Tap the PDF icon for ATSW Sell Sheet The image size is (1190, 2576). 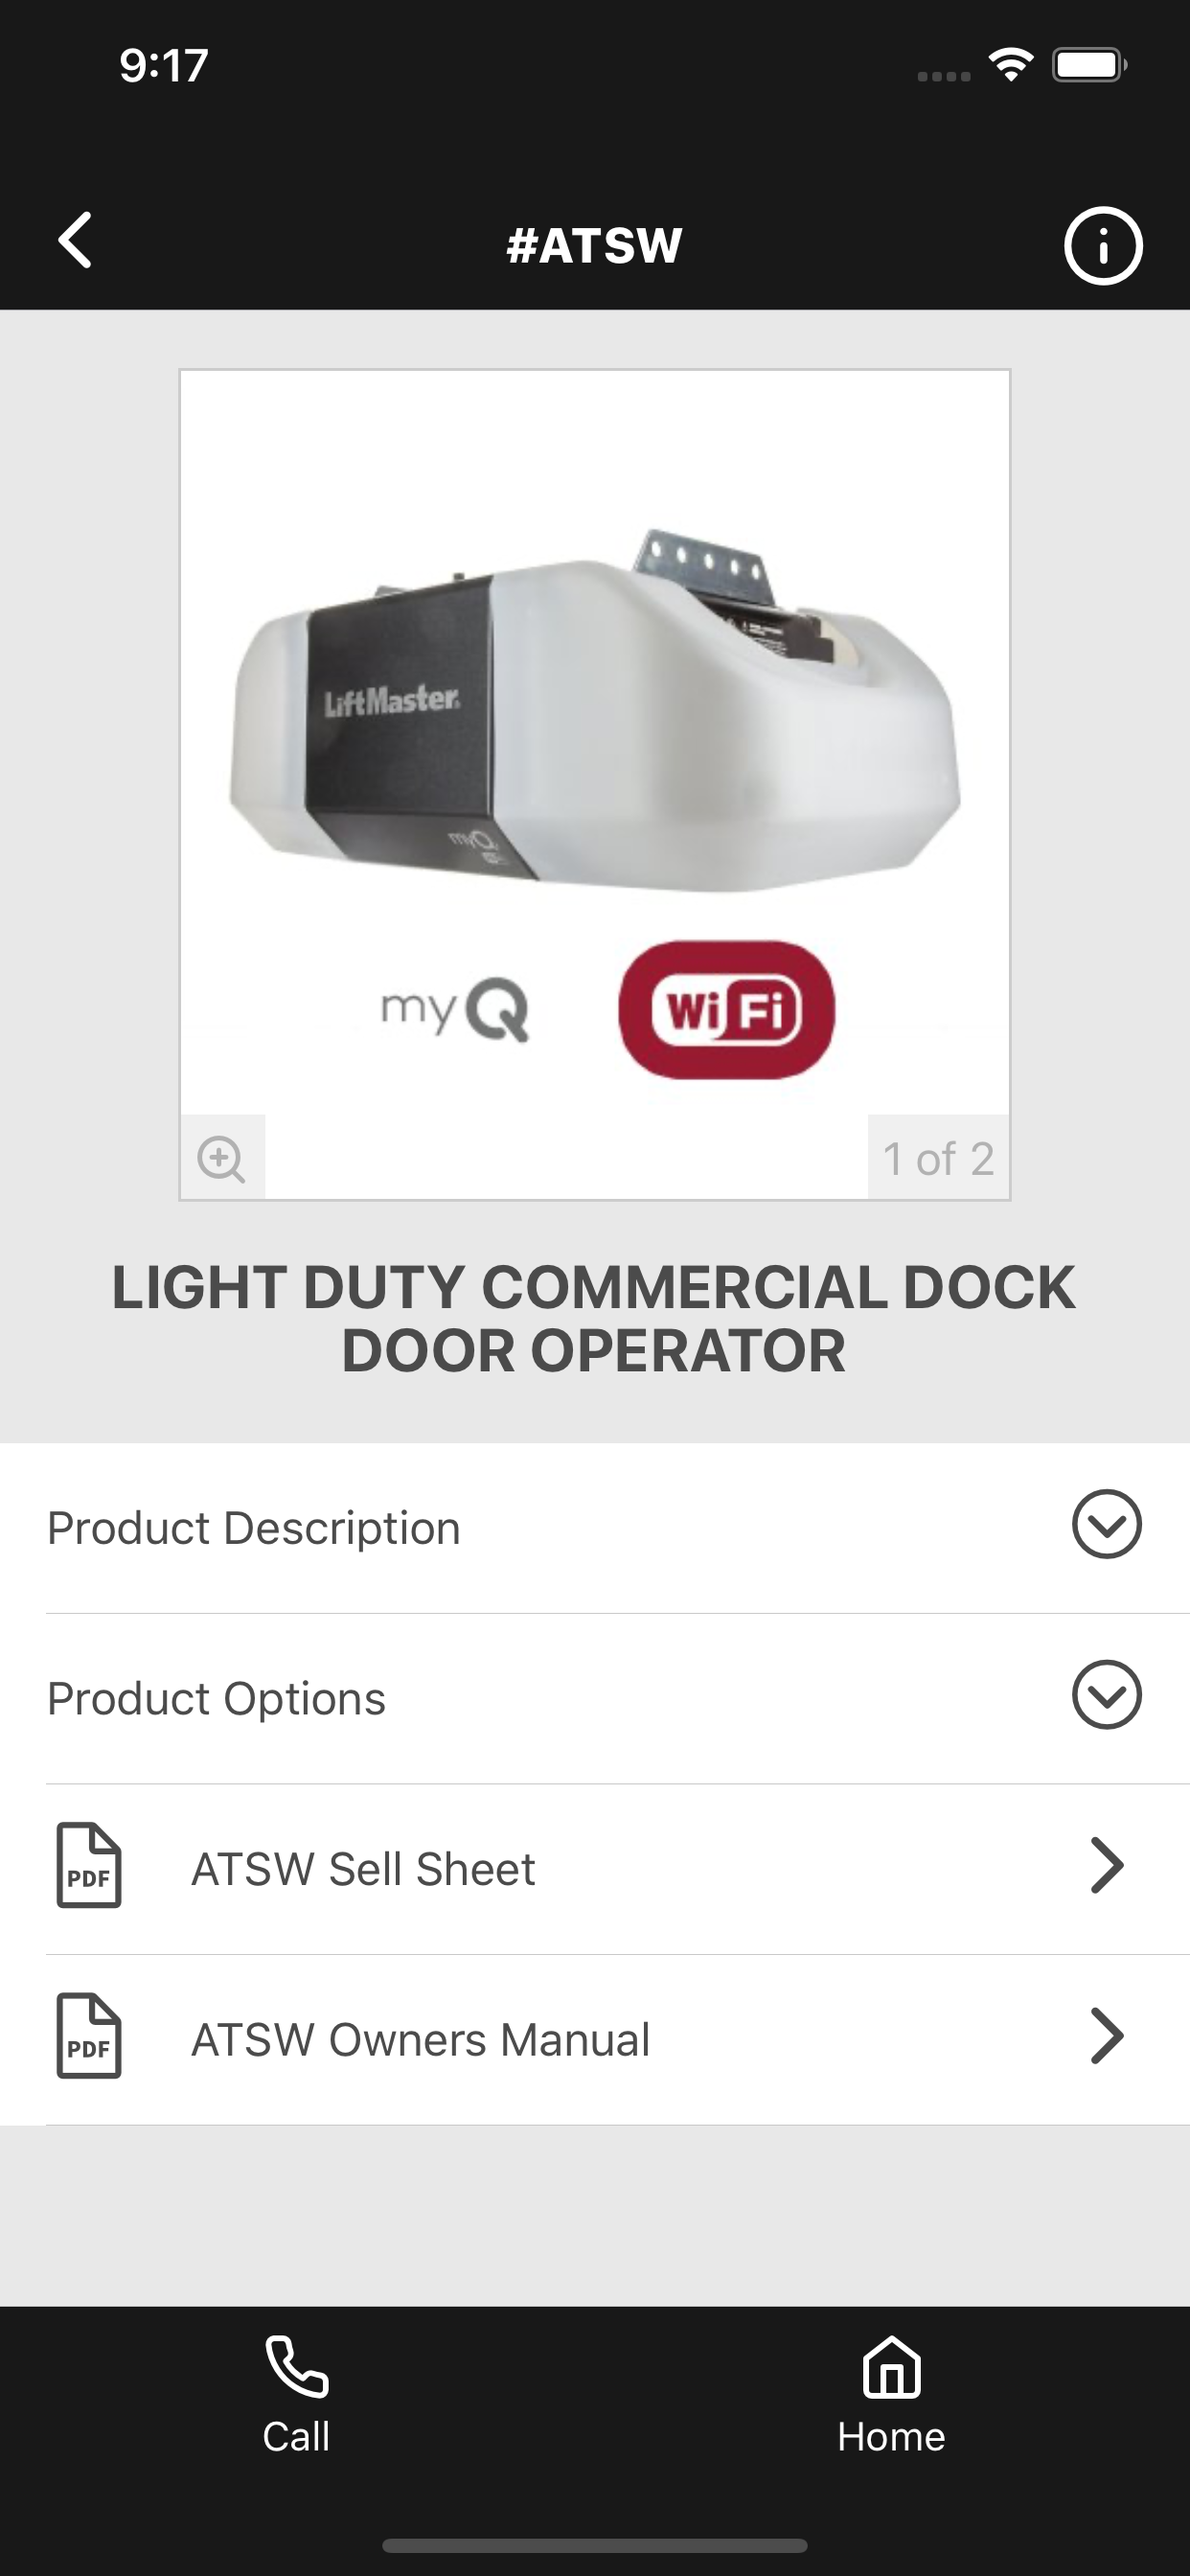point(89,1865)
